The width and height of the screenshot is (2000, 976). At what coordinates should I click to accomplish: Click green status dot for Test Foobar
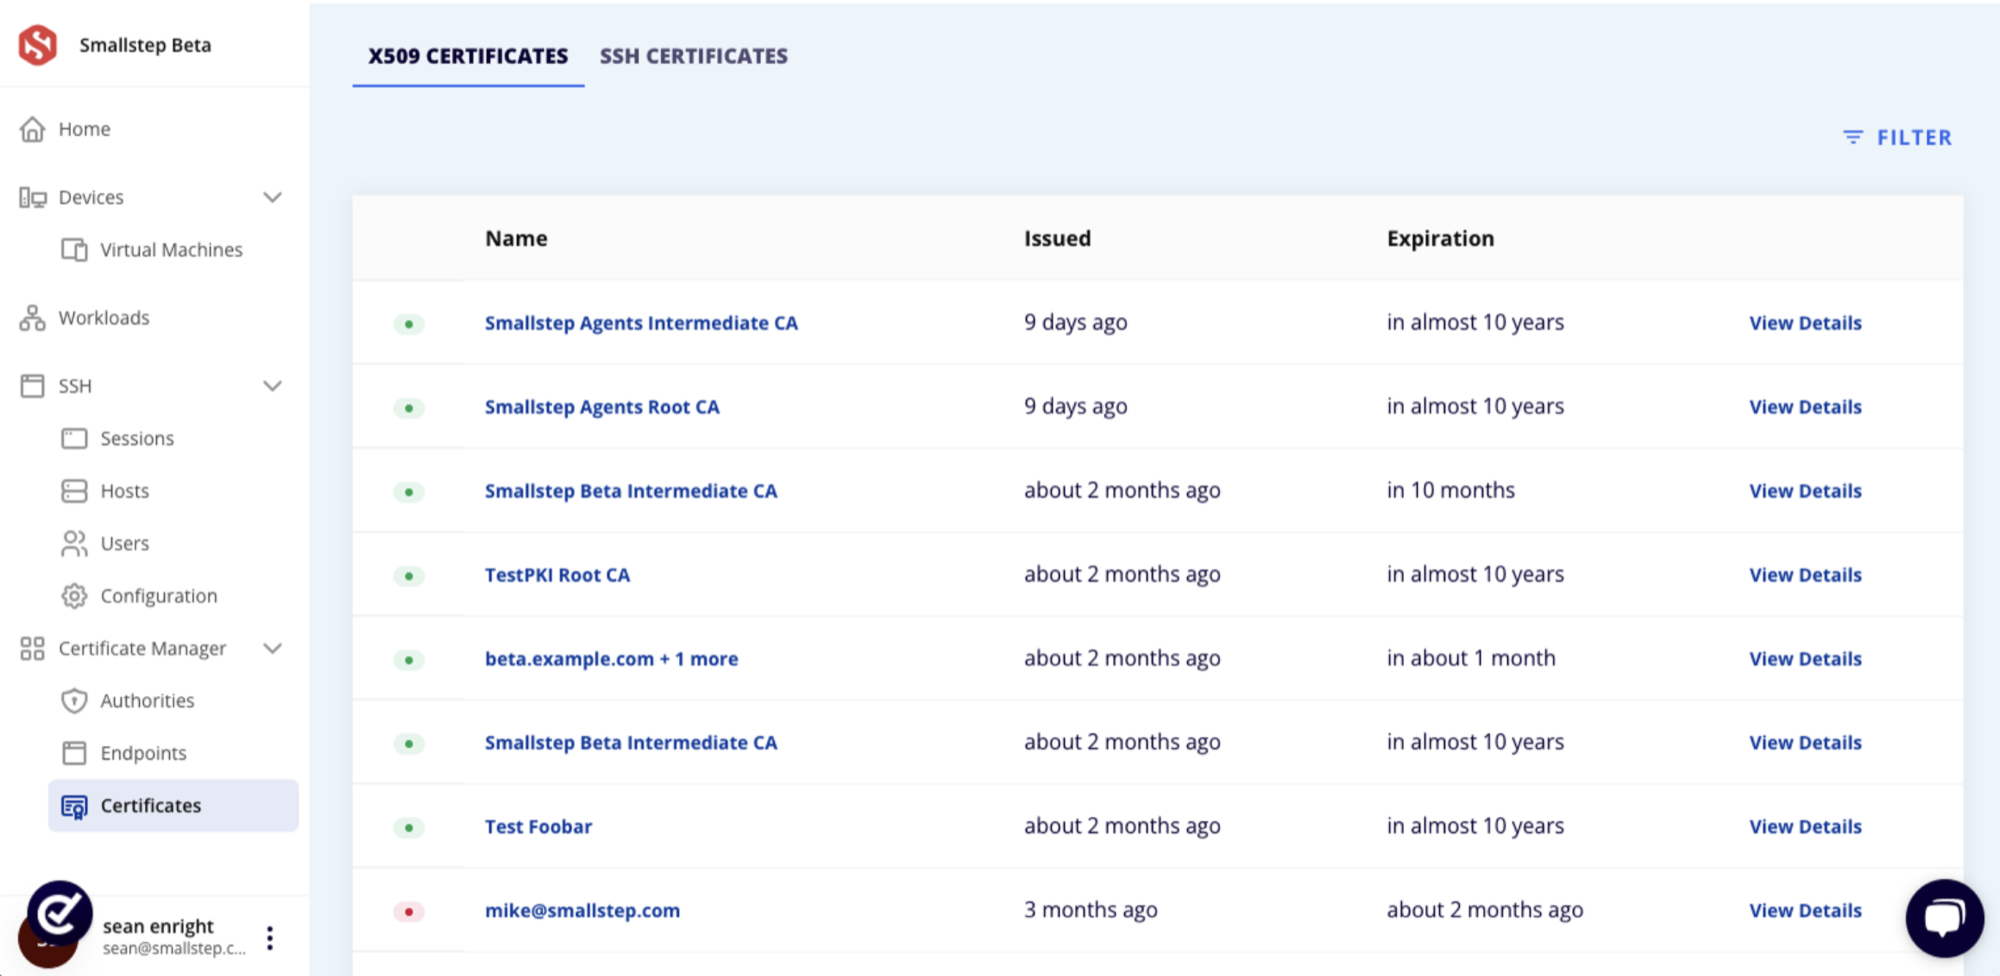click(x=409, y=828)
